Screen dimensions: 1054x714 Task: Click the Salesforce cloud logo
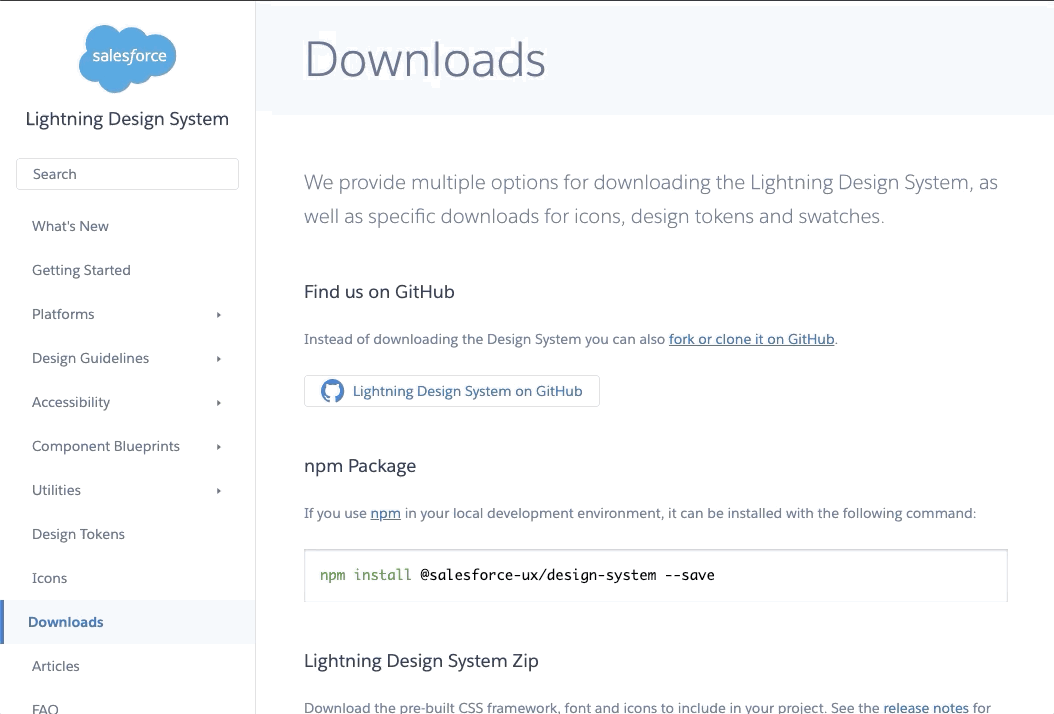point(127,58)
